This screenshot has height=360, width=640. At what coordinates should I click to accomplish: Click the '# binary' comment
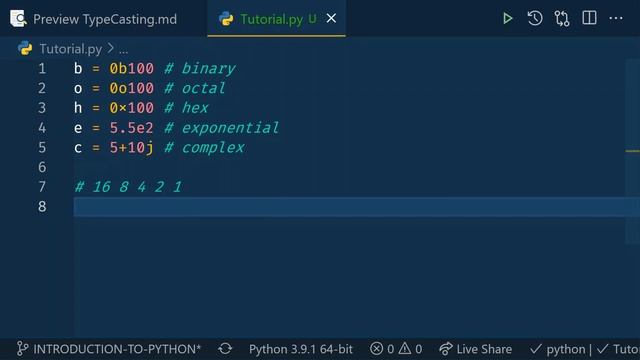(x=200, y=68)
